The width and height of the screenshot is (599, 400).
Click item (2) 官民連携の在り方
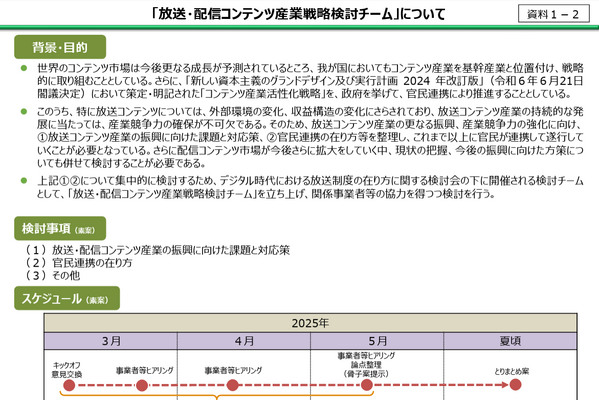pos(78,262)
